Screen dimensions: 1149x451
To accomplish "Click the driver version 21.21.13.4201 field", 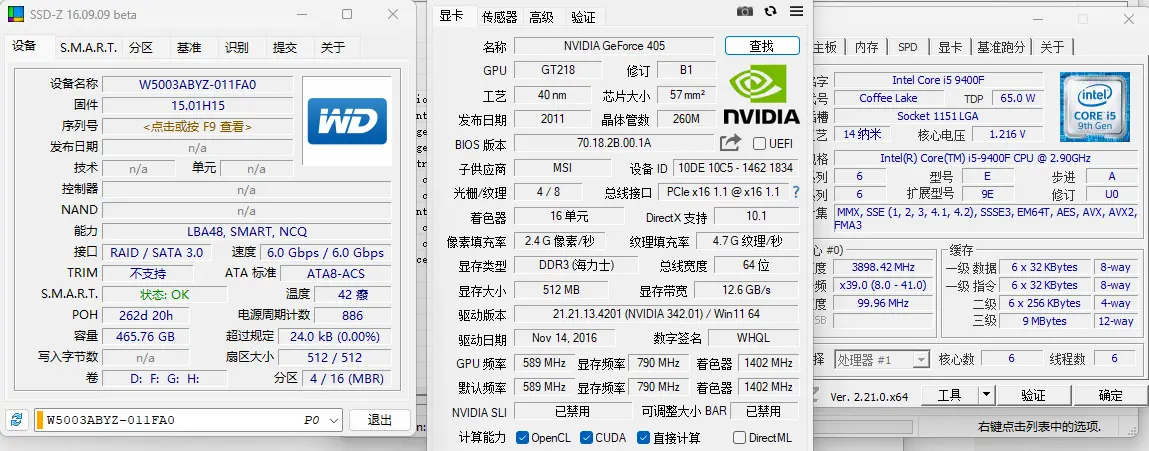I will pyautogui.click(x=656, y=314).
